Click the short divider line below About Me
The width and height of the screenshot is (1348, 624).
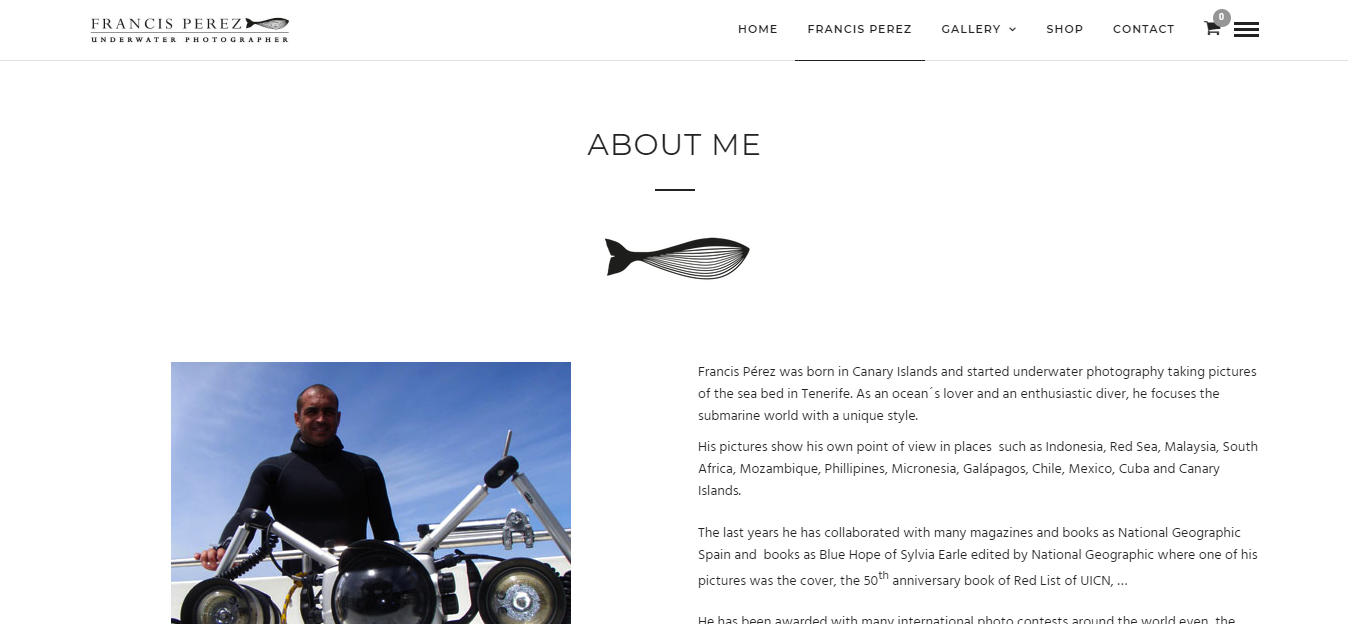[x=675, y=190]
